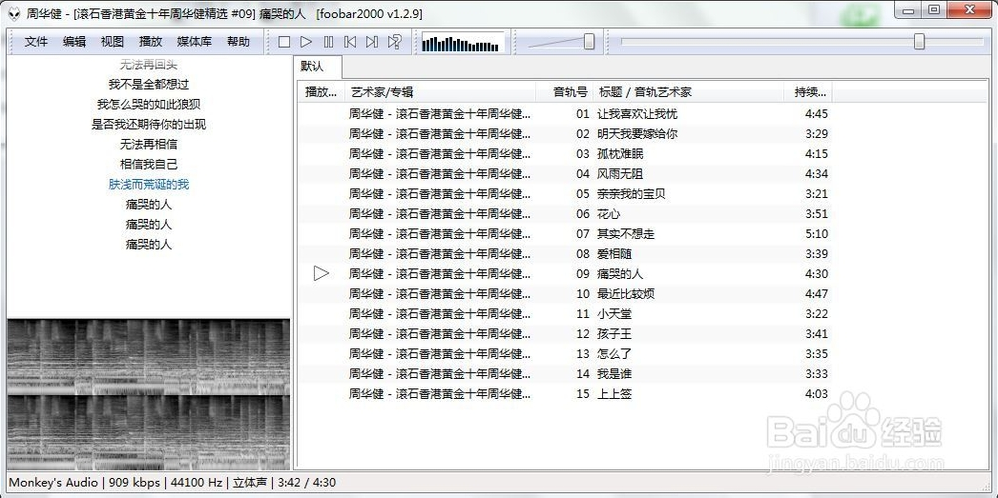
Task: Select track 07 其实不想走
Action: (x=565, y=234)
